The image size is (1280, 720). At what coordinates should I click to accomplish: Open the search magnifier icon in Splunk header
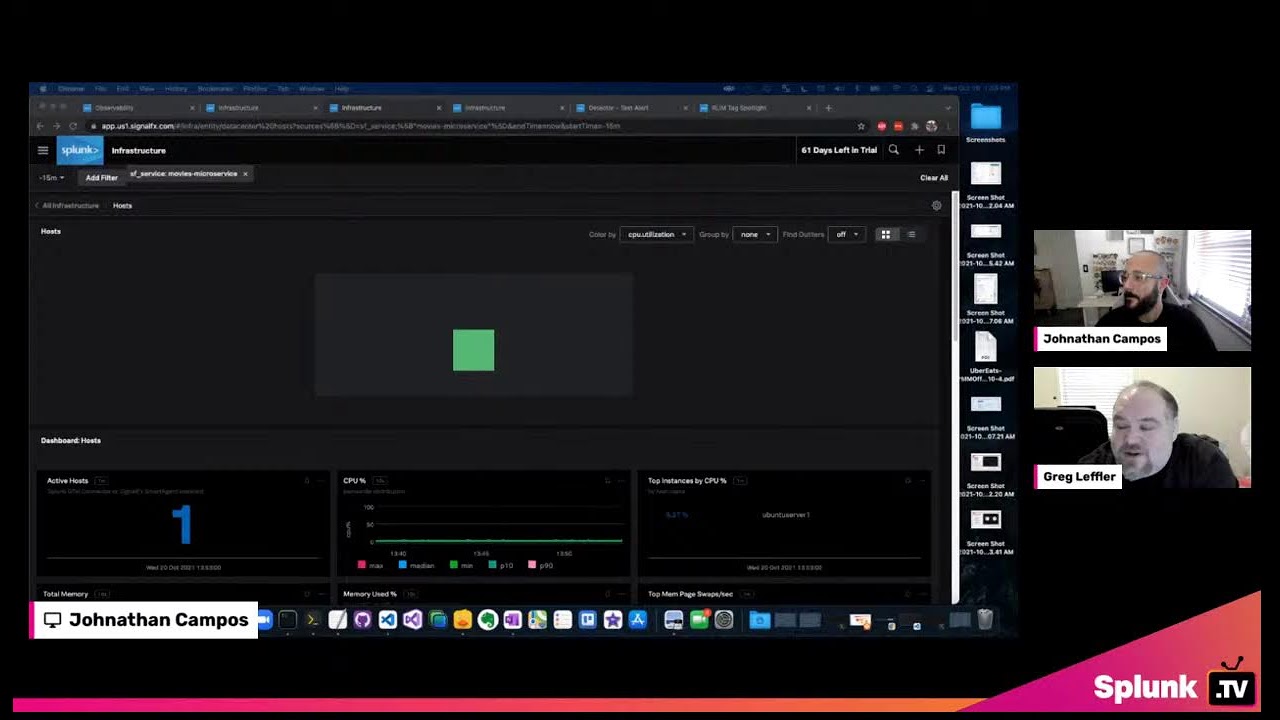point(894,150)
